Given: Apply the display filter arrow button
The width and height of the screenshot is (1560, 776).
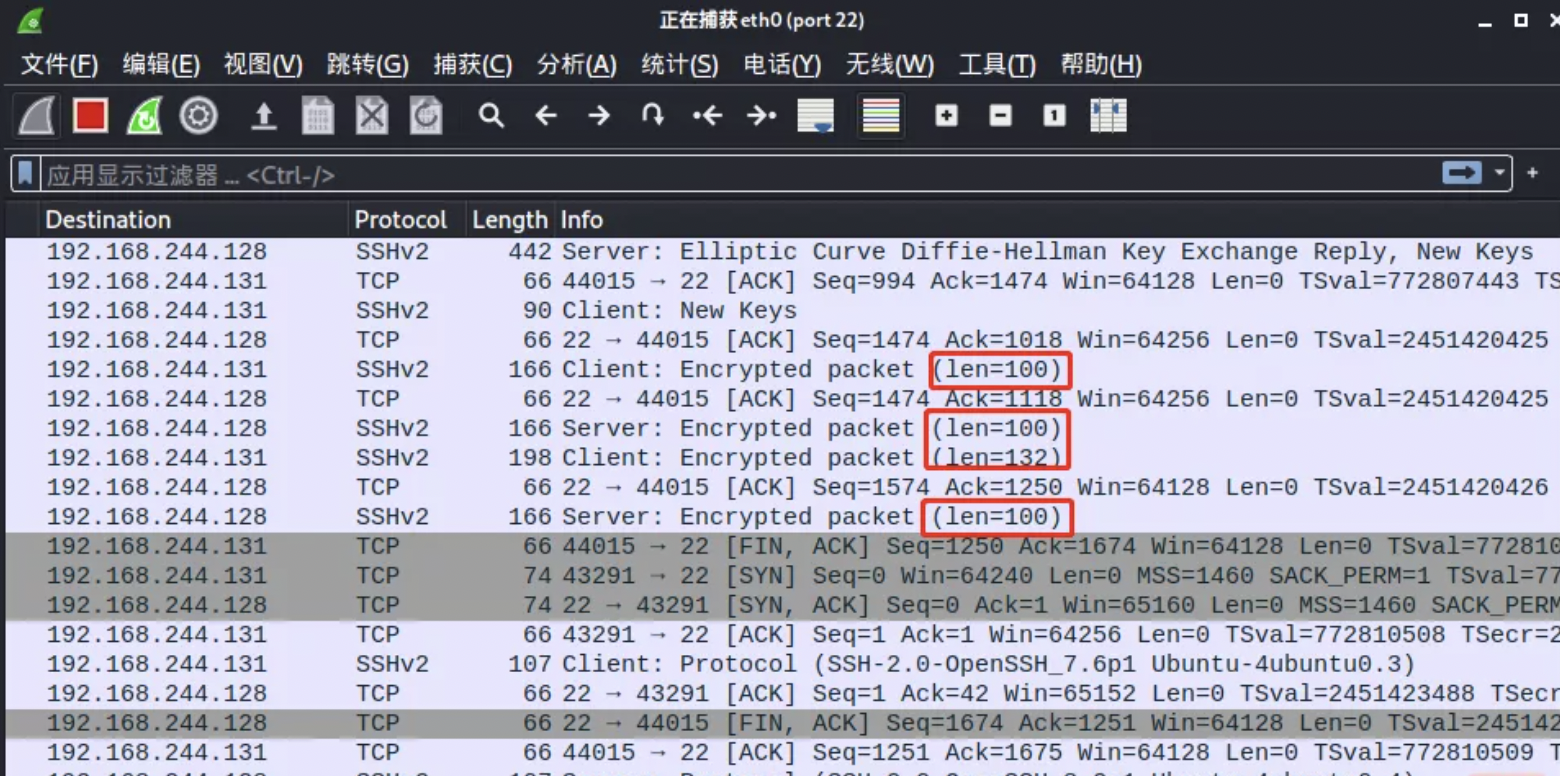Looking at the screenshot, I should point(1462,173).
